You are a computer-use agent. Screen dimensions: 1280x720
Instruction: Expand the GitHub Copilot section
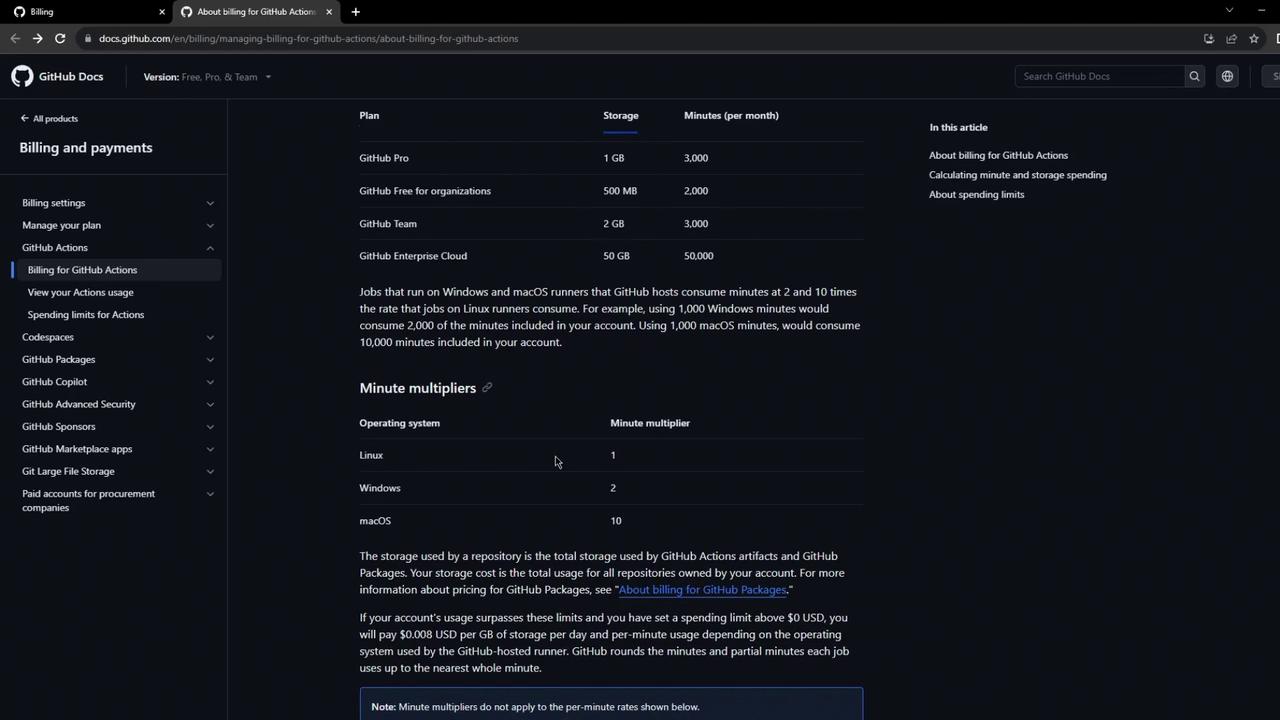210,382
